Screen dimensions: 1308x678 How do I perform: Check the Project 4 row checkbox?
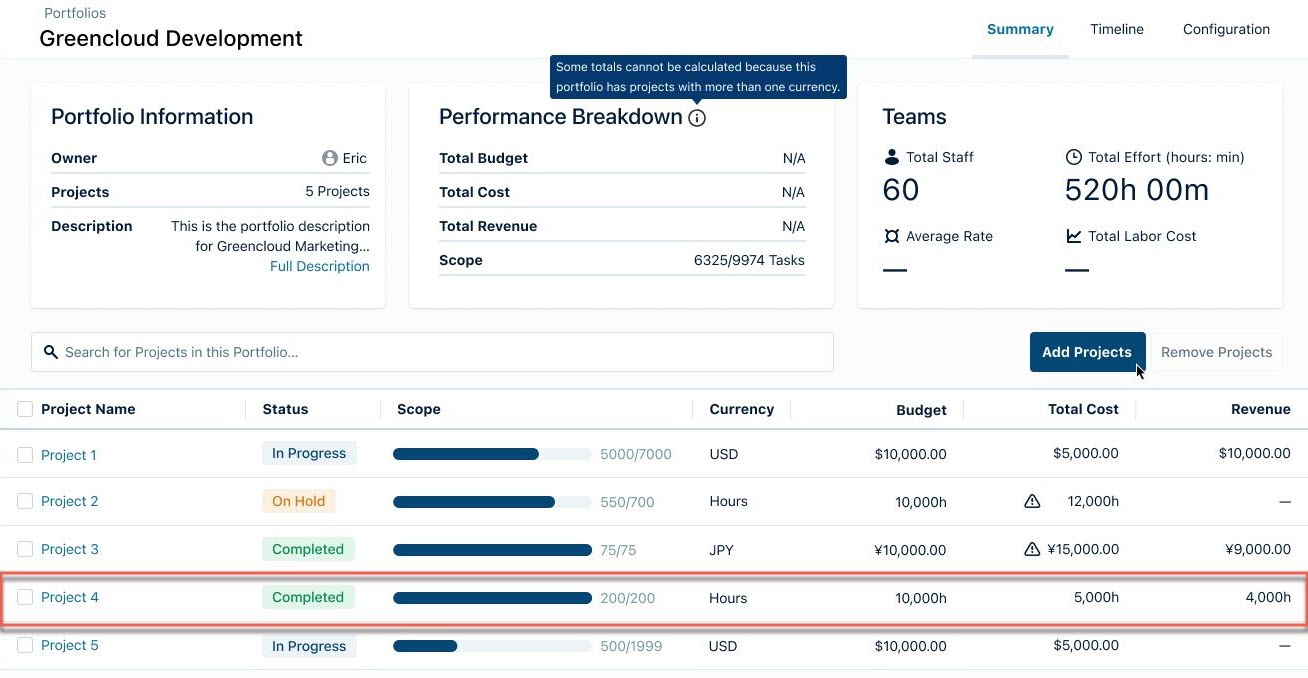(25, 597)
